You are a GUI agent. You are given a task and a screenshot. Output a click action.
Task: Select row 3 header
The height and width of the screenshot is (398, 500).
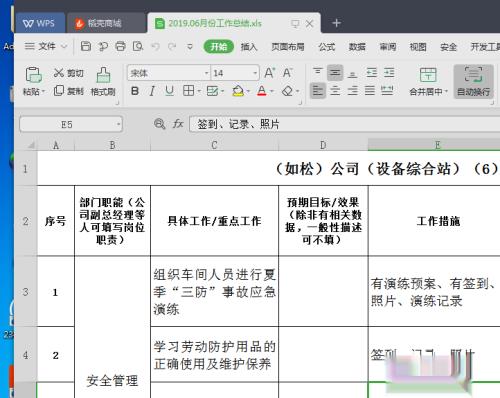(x=26, y=292)
